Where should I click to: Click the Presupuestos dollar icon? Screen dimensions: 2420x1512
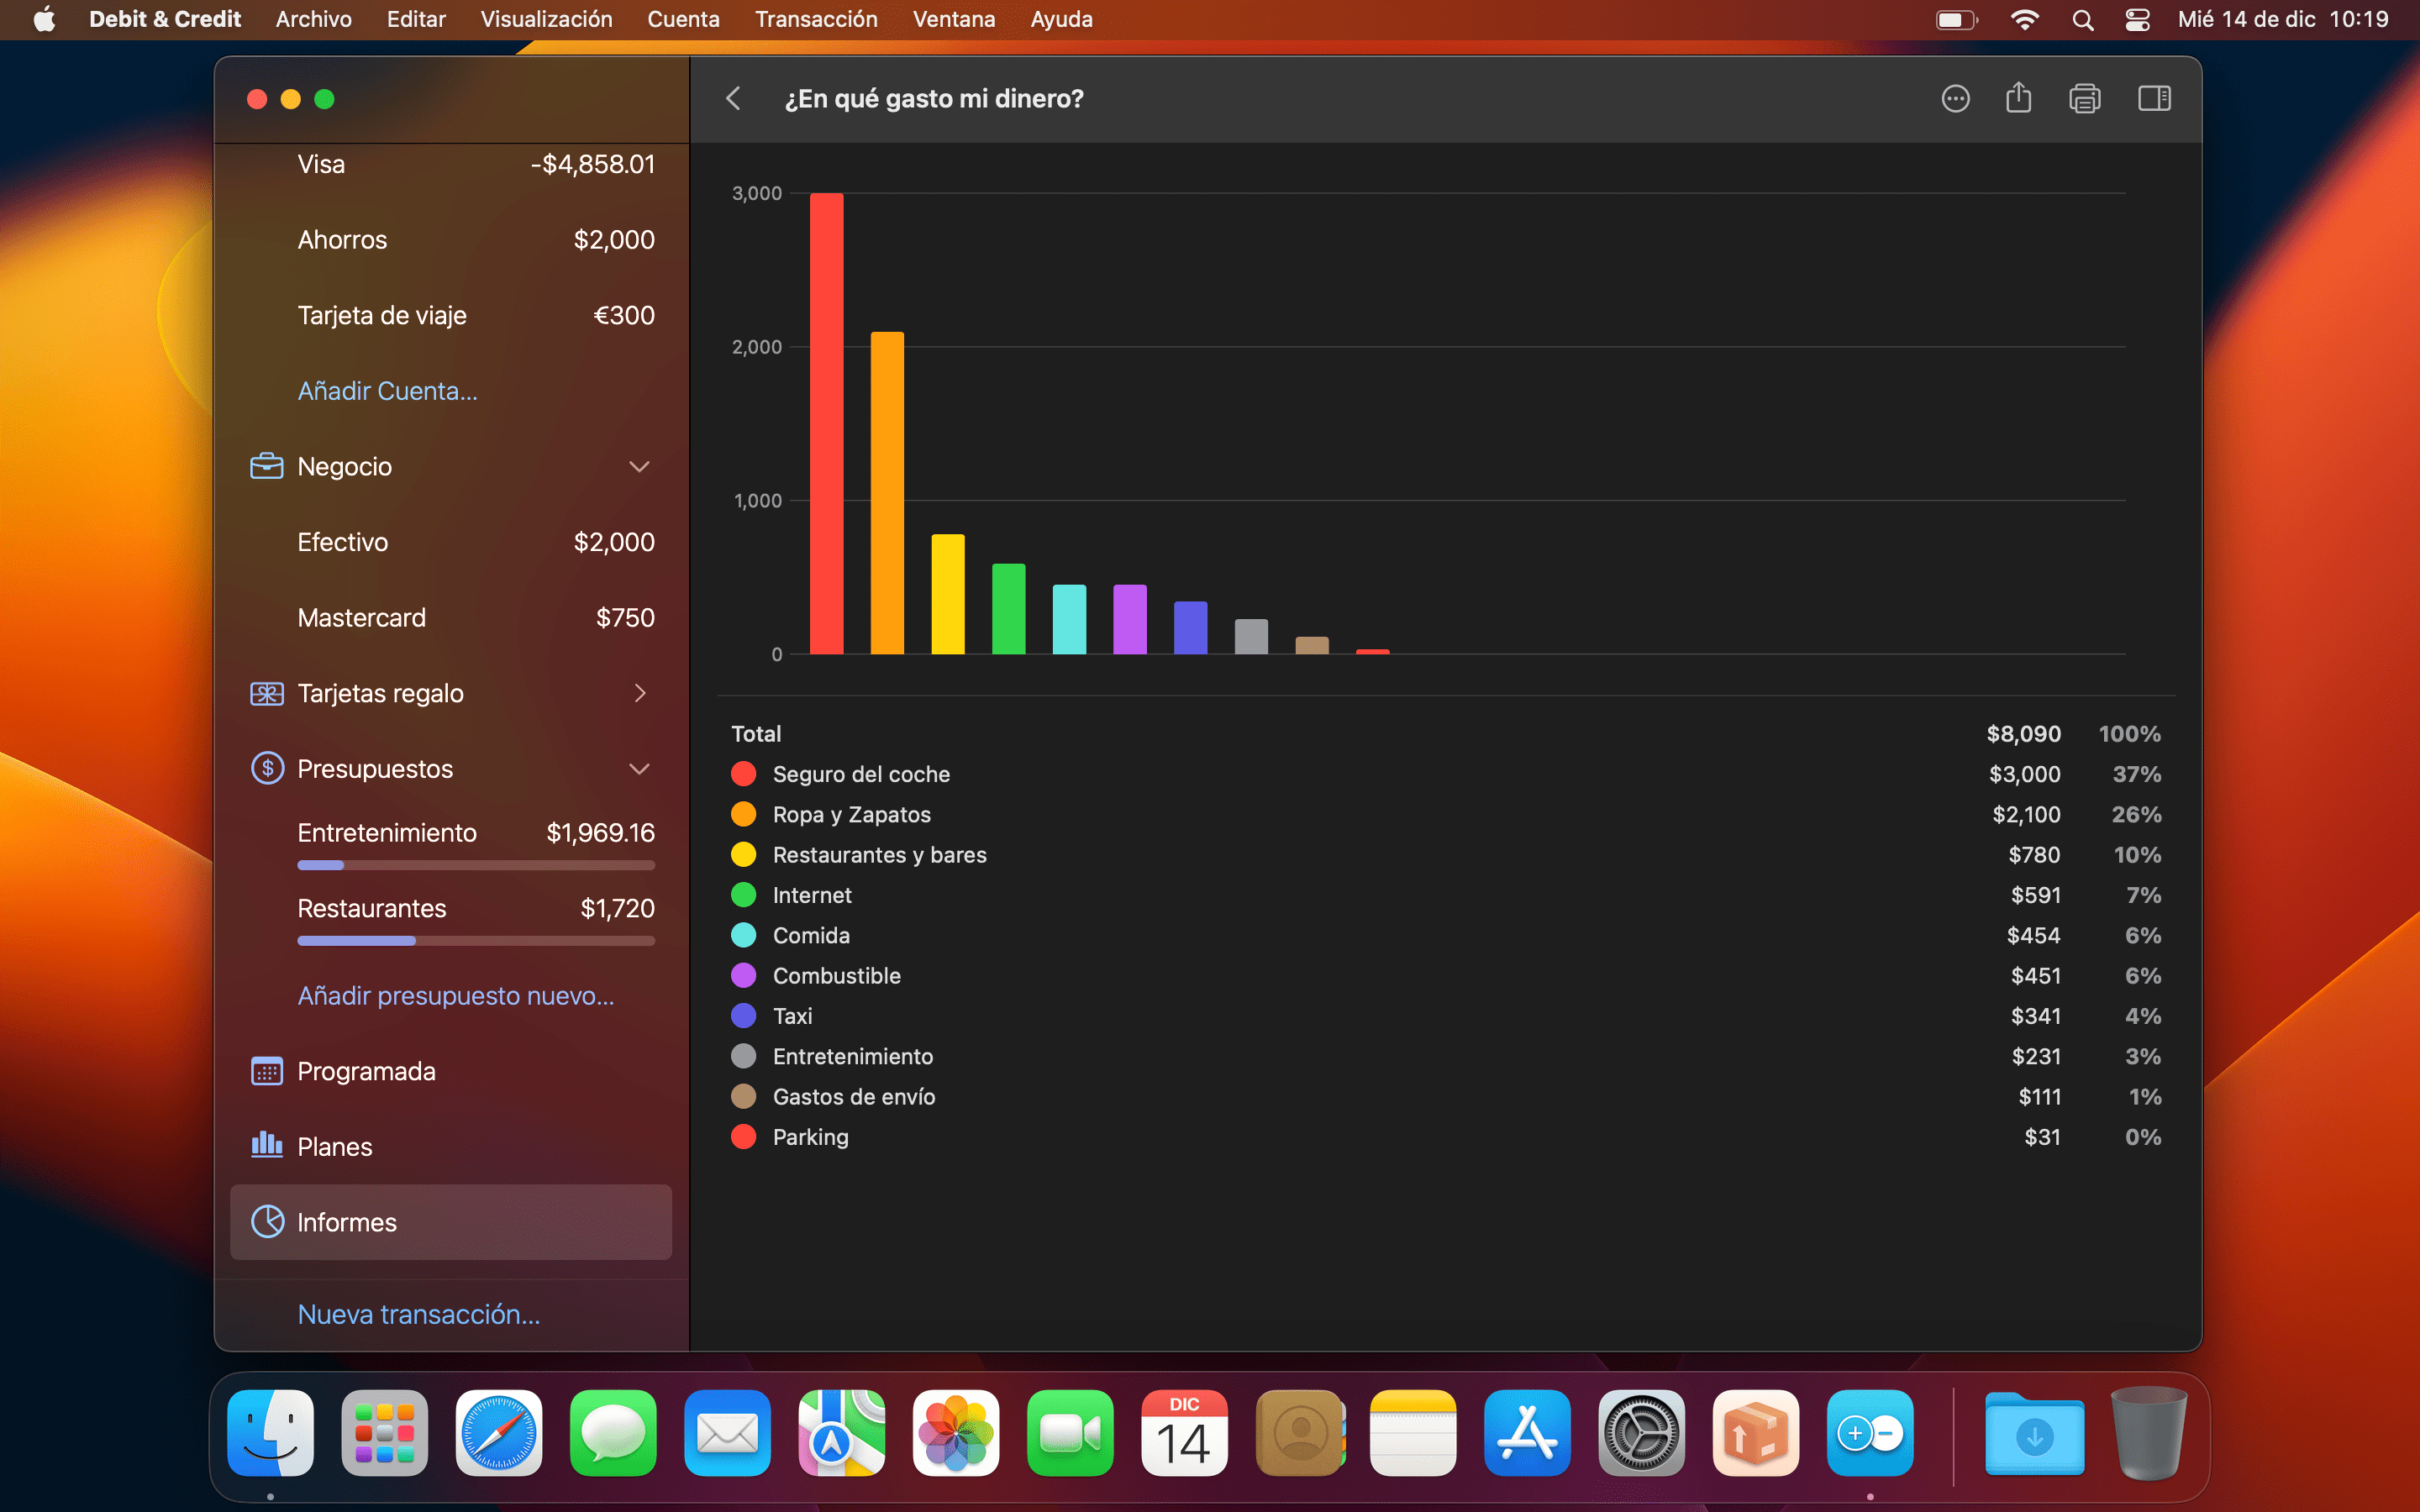[266, 768]
